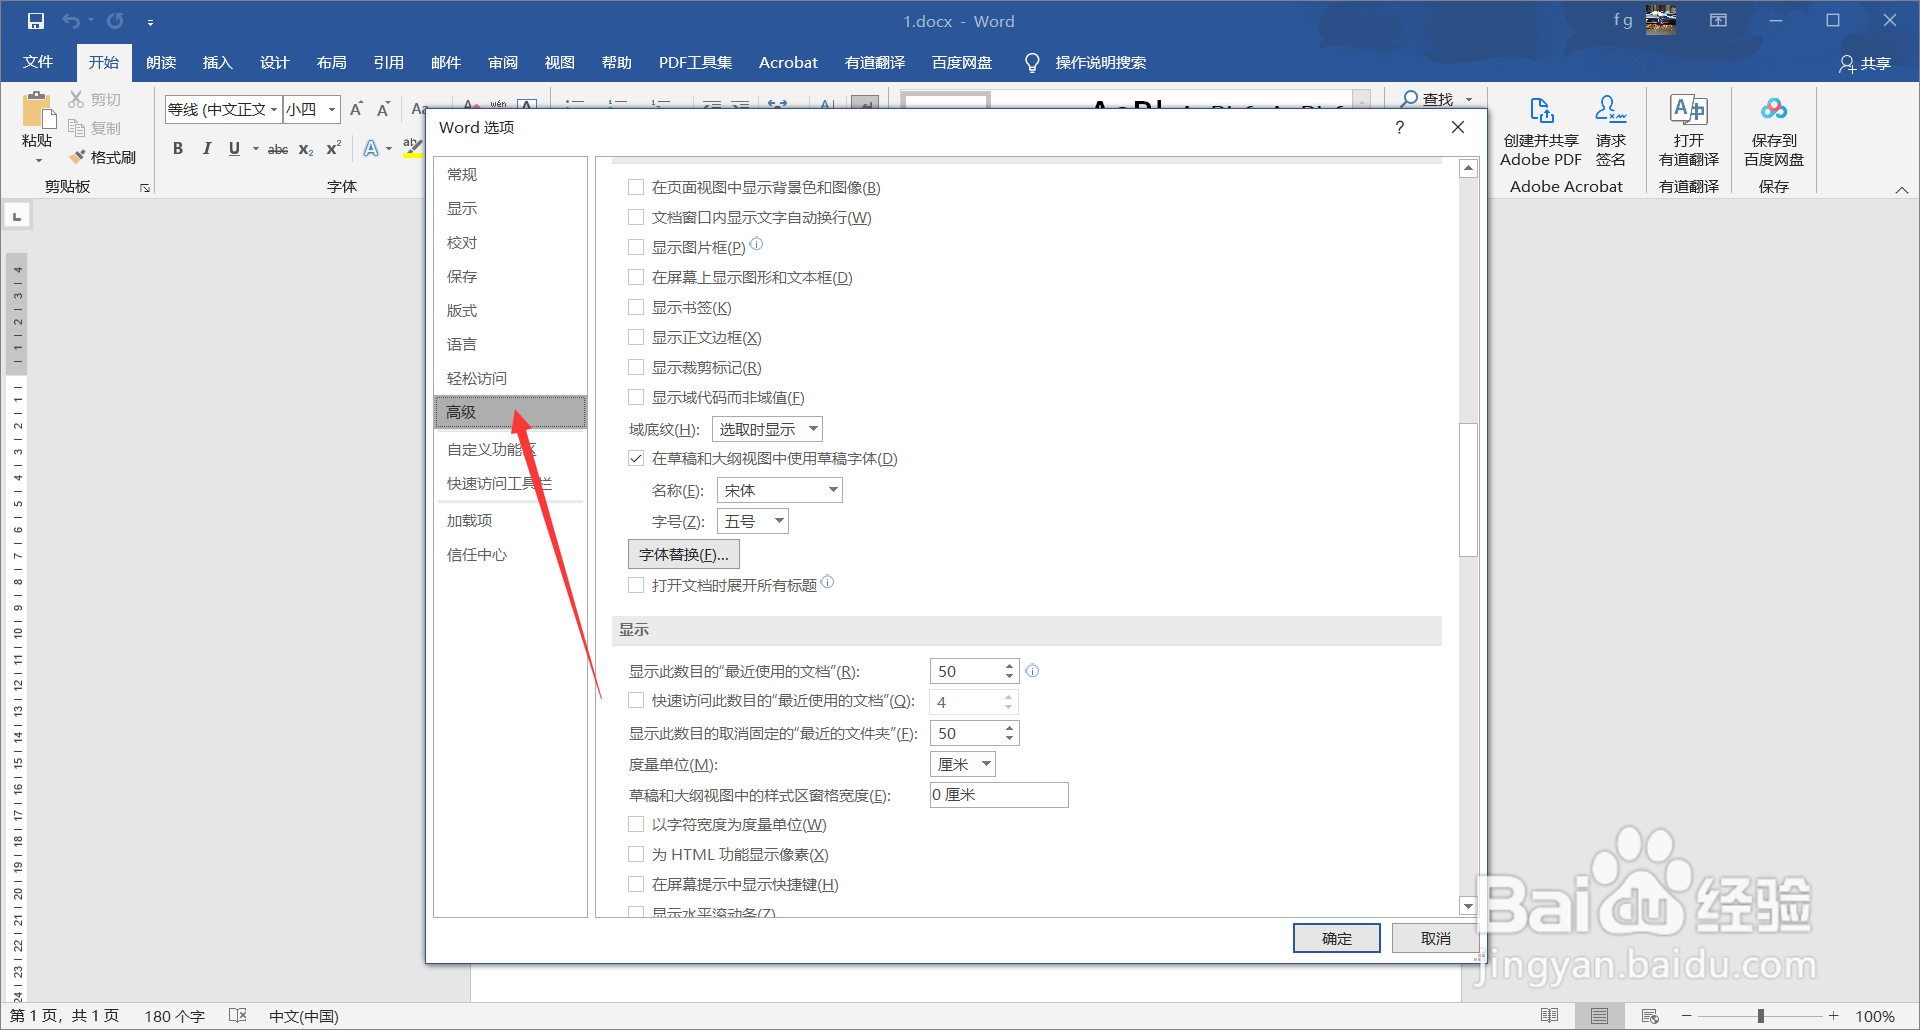This screenshot has height=1030, width=1920.
Task: Select 加载项 Add-ins category
Action: [510, 520]
